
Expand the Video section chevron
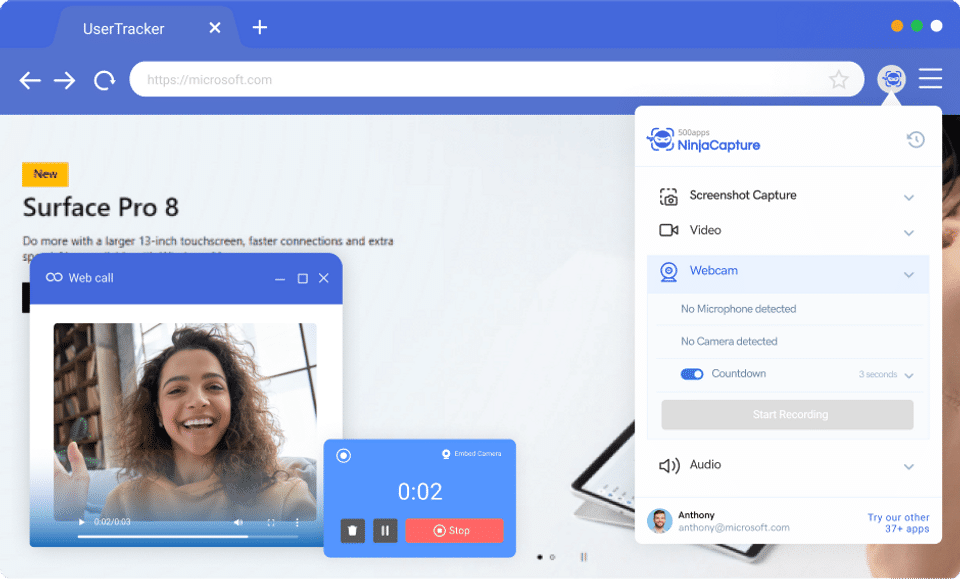point(909,233)
